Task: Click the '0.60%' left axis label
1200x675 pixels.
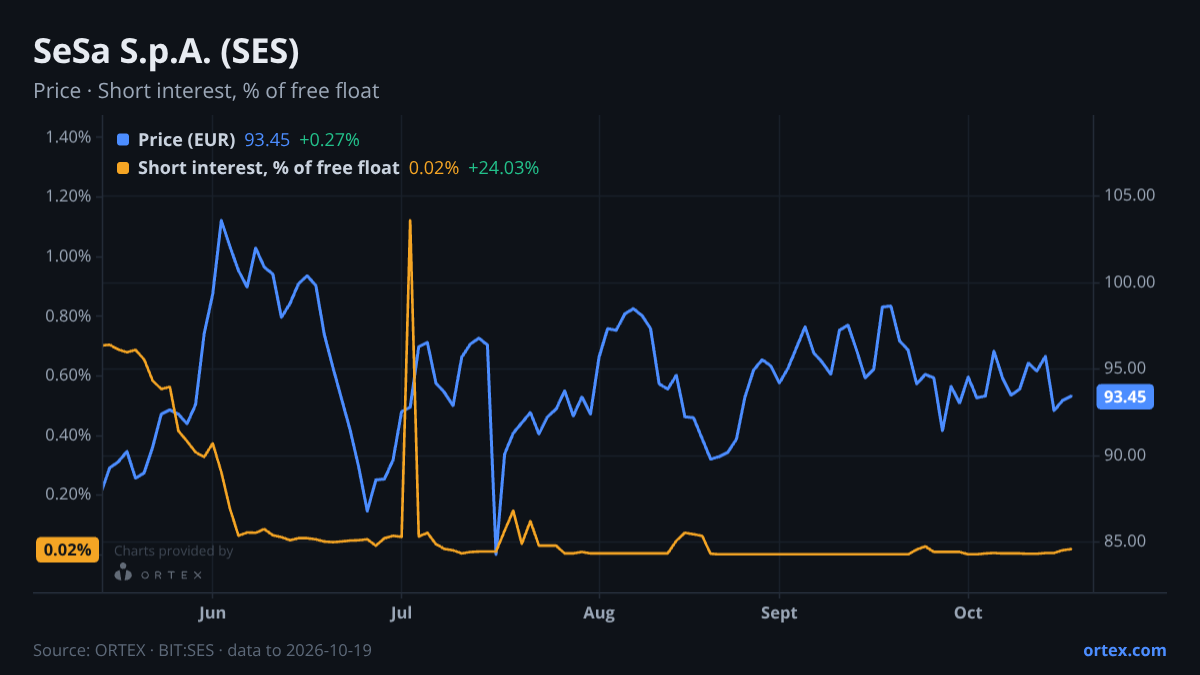Action: tap(68, 375)
